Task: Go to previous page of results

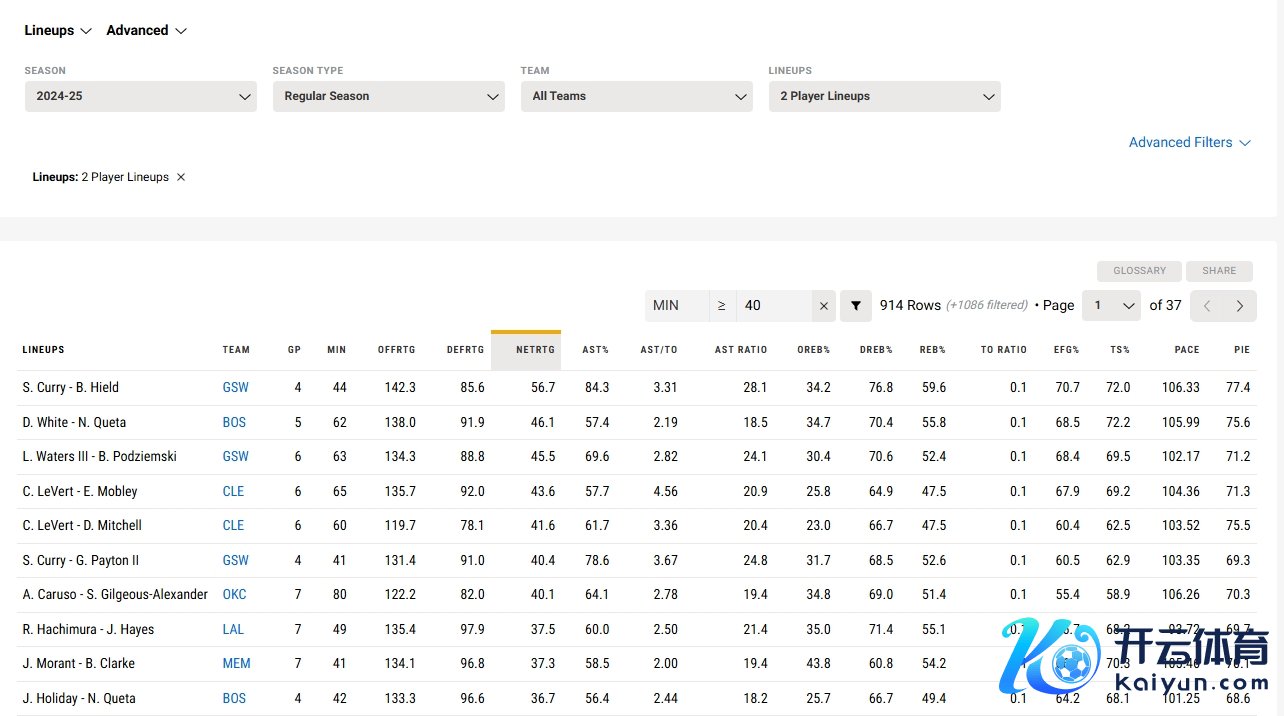Action: [x=1207, y=306]
